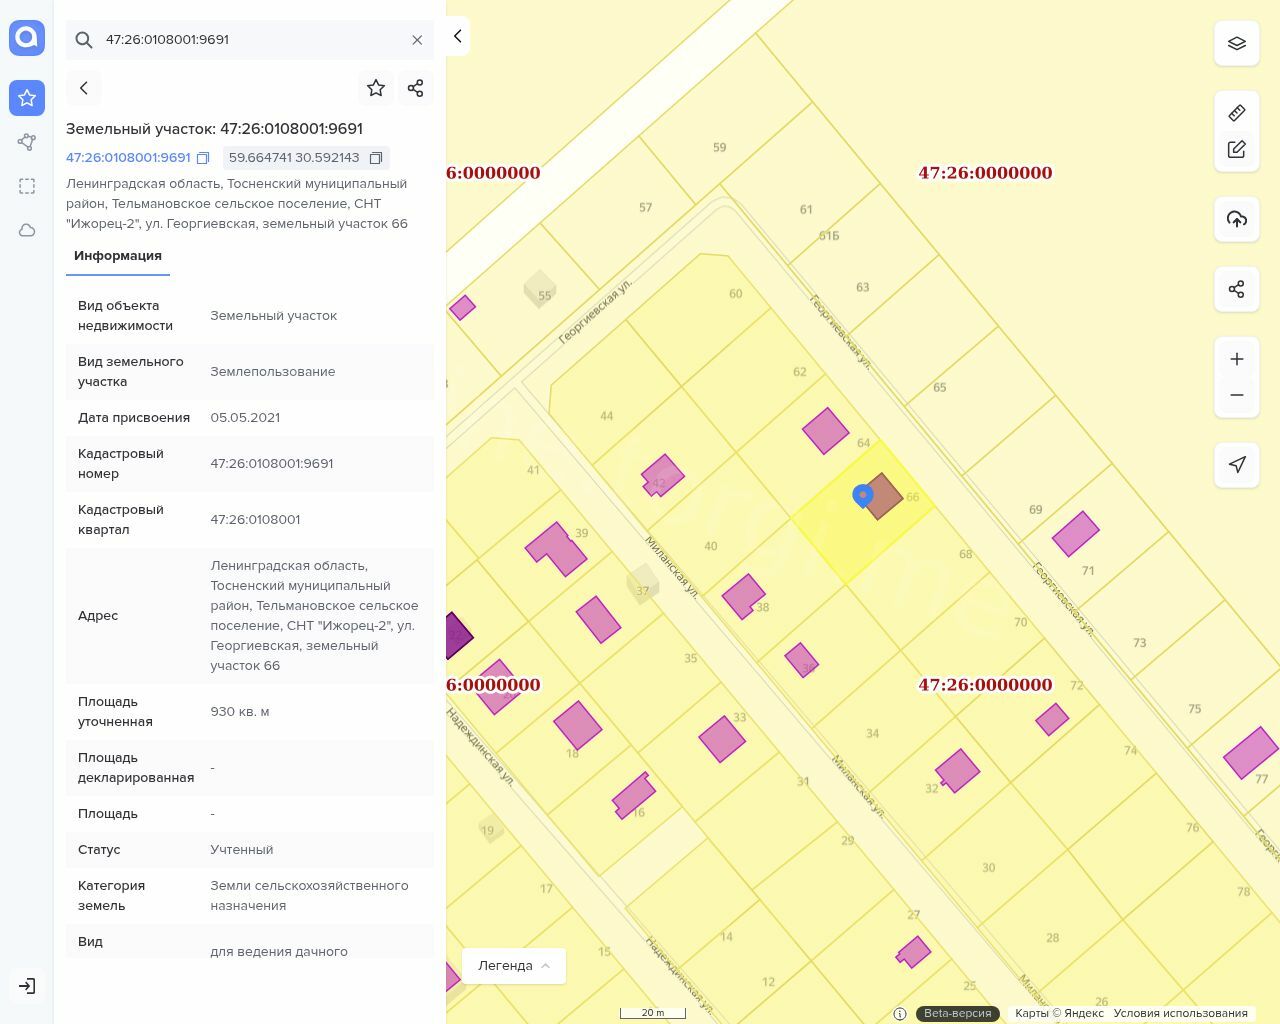Copy coordinates 59.664741 30.592143
The width and height of the screenshot is (1280, 1024).
(376, 158)
